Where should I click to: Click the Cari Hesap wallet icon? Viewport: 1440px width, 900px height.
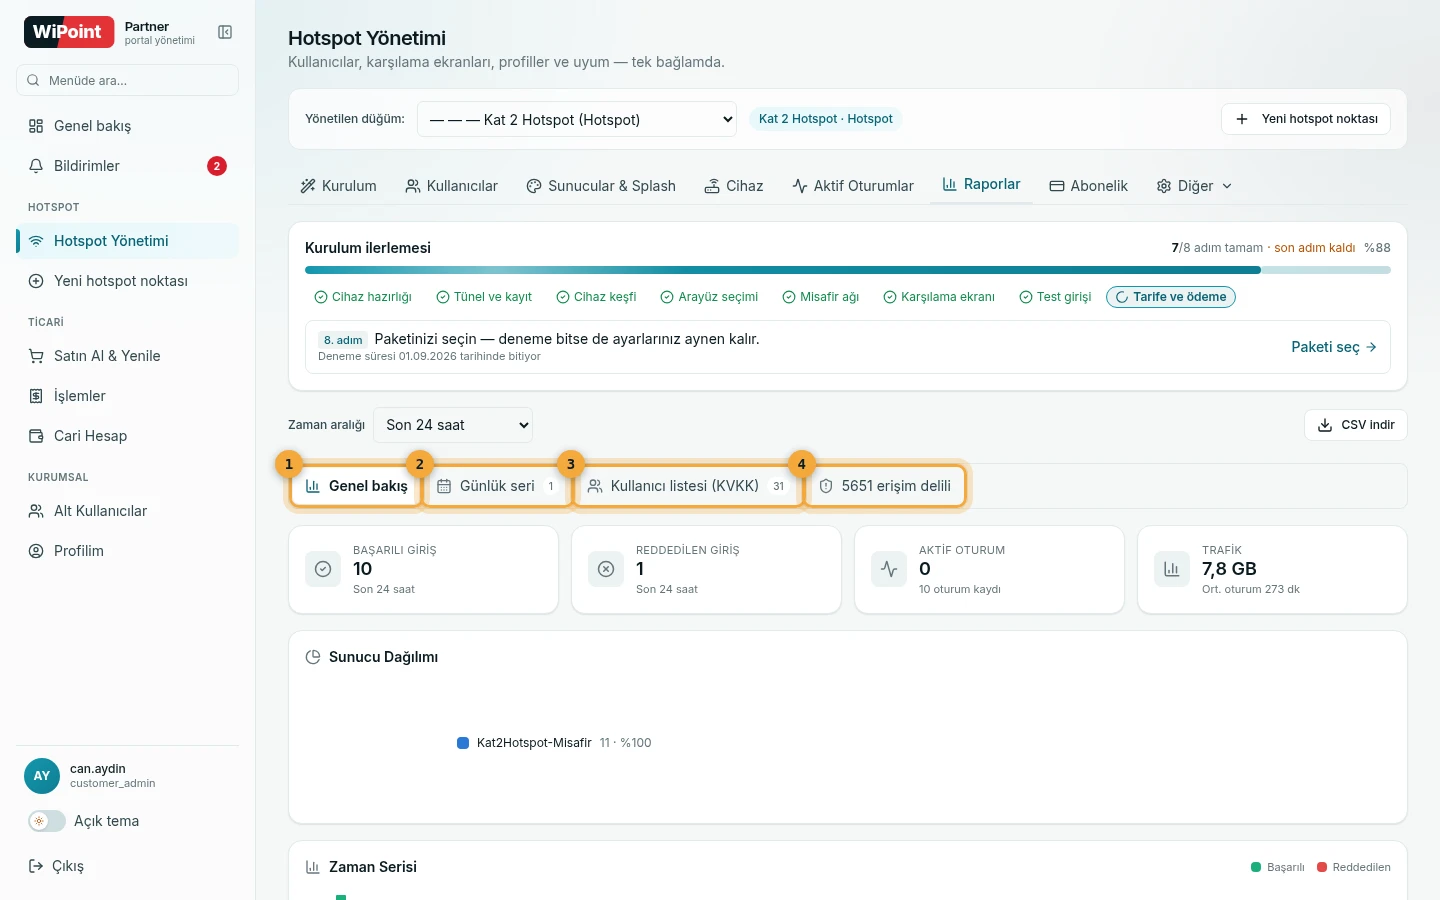pos(36,436)
